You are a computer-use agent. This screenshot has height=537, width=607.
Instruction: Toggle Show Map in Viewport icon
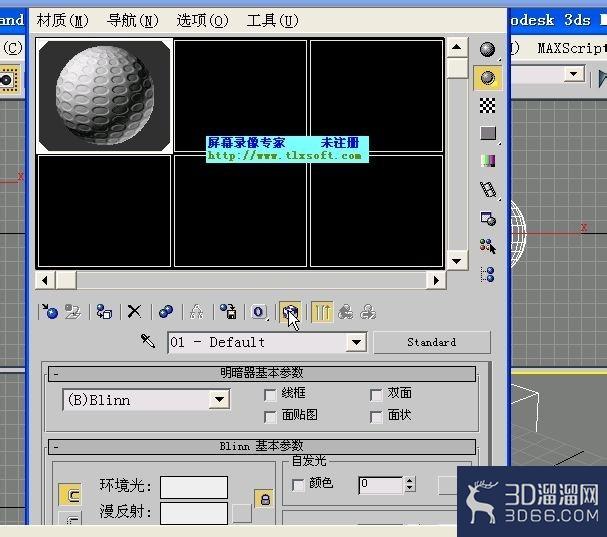290,312
